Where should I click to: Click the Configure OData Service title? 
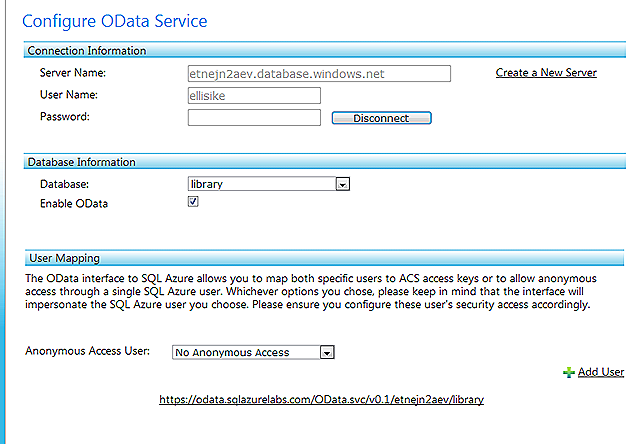pyautogui.click(x=115, y=21)
